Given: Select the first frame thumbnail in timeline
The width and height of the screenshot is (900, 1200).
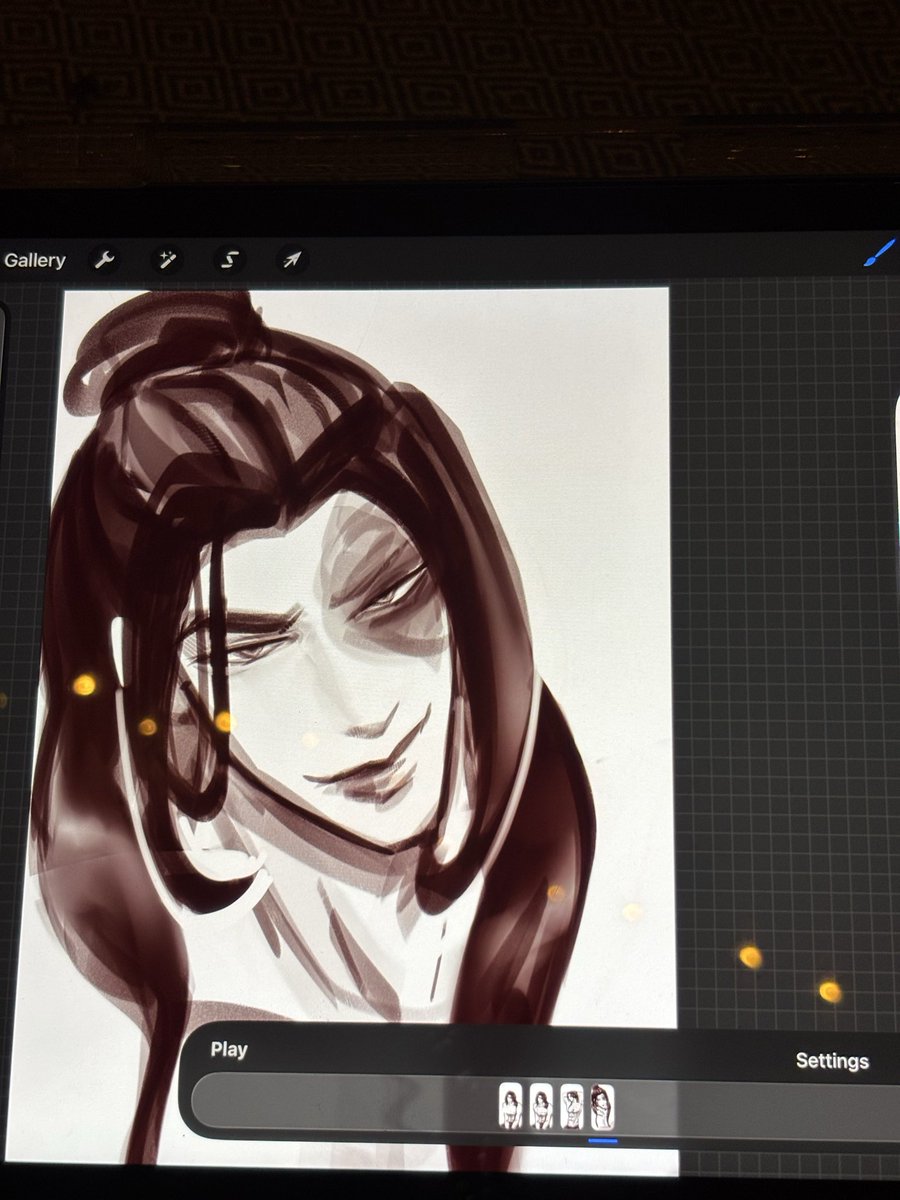Looking at the screenshot, I should 511,1107.
